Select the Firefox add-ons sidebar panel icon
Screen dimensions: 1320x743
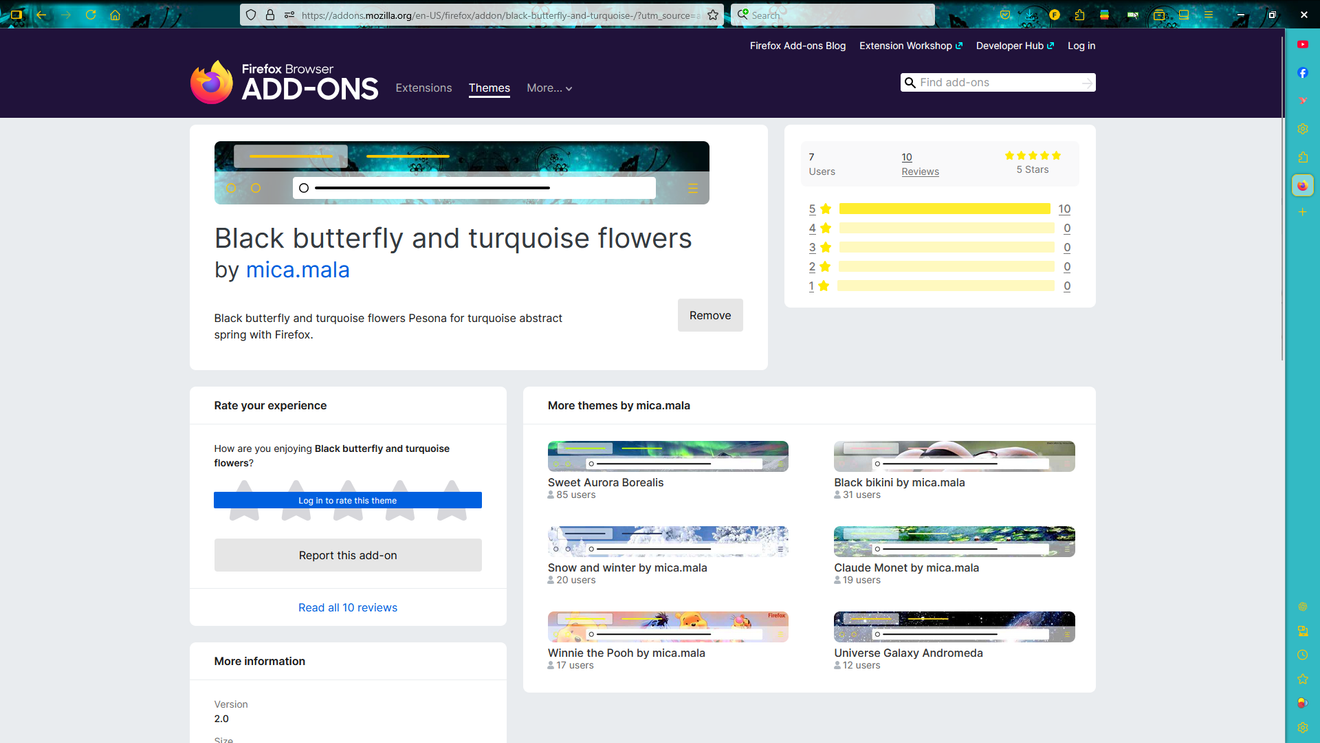point(1302,185)
